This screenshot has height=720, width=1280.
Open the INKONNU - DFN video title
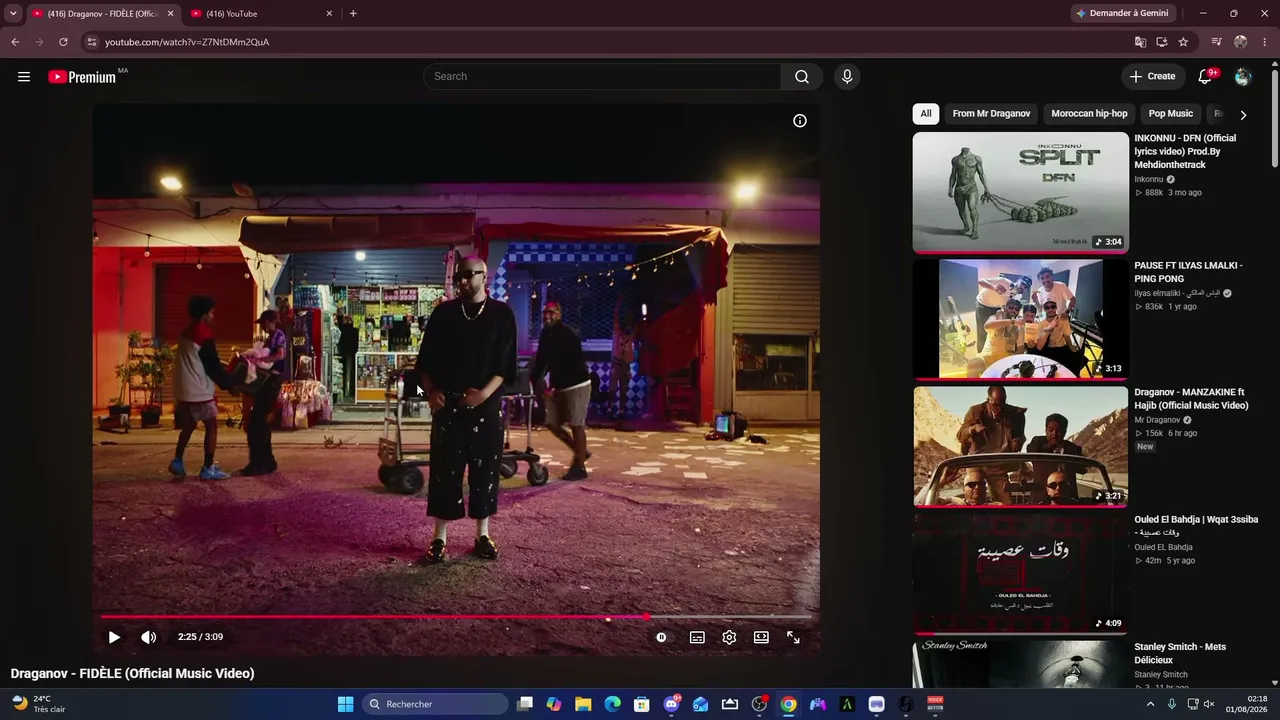pyautogui.click(x=1185, y=152)
